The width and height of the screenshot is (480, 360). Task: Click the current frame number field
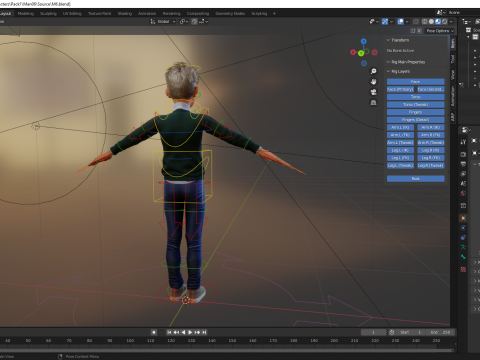[x=373, y=332]
